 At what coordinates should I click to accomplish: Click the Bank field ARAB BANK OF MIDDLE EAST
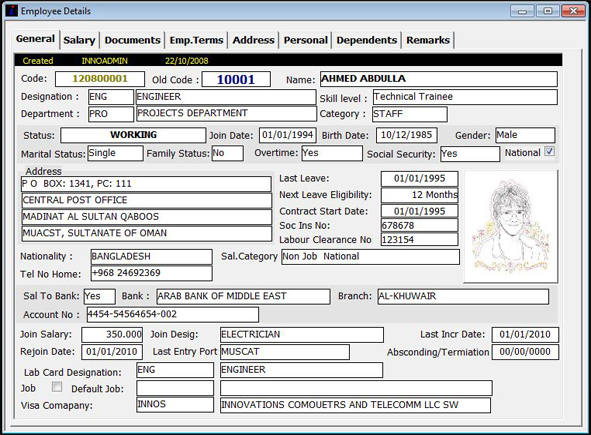(x=243, y=297)
